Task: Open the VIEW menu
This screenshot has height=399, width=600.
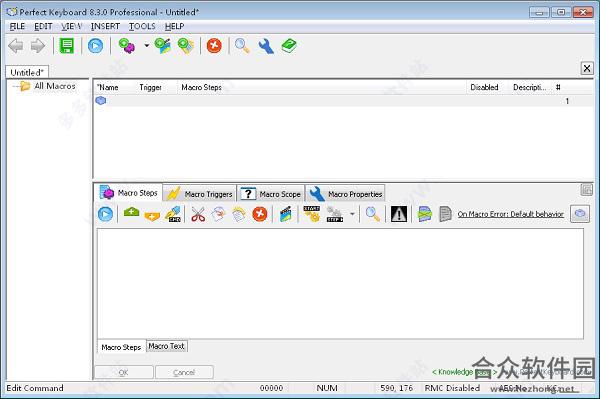Action: (x=72, y=26)
